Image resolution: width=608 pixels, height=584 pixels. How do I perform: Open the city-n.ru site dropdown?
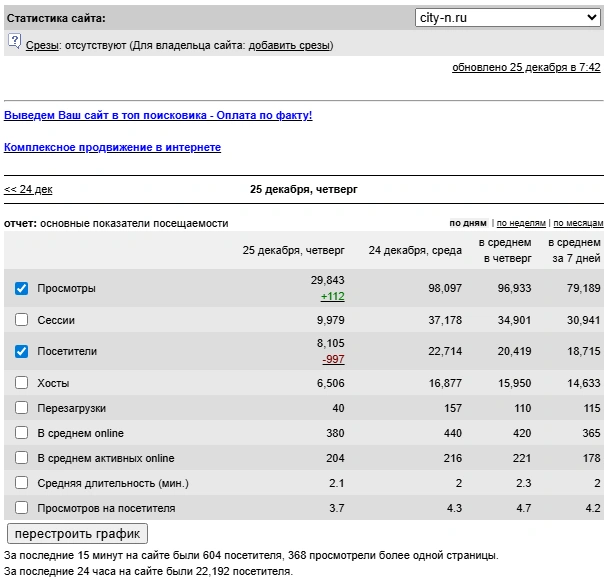click(507, 18)
